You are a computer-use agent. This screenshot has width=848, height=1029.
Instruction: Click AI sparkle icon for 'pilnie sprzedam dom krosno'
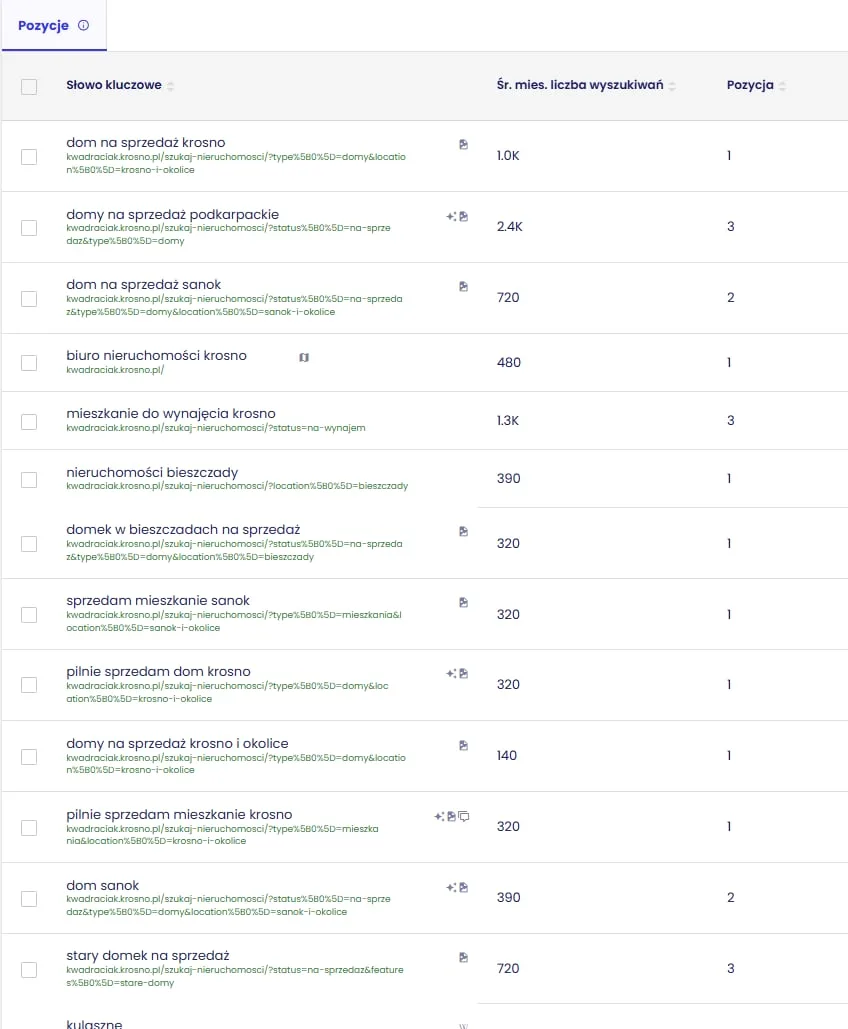[x=451, y=673]
